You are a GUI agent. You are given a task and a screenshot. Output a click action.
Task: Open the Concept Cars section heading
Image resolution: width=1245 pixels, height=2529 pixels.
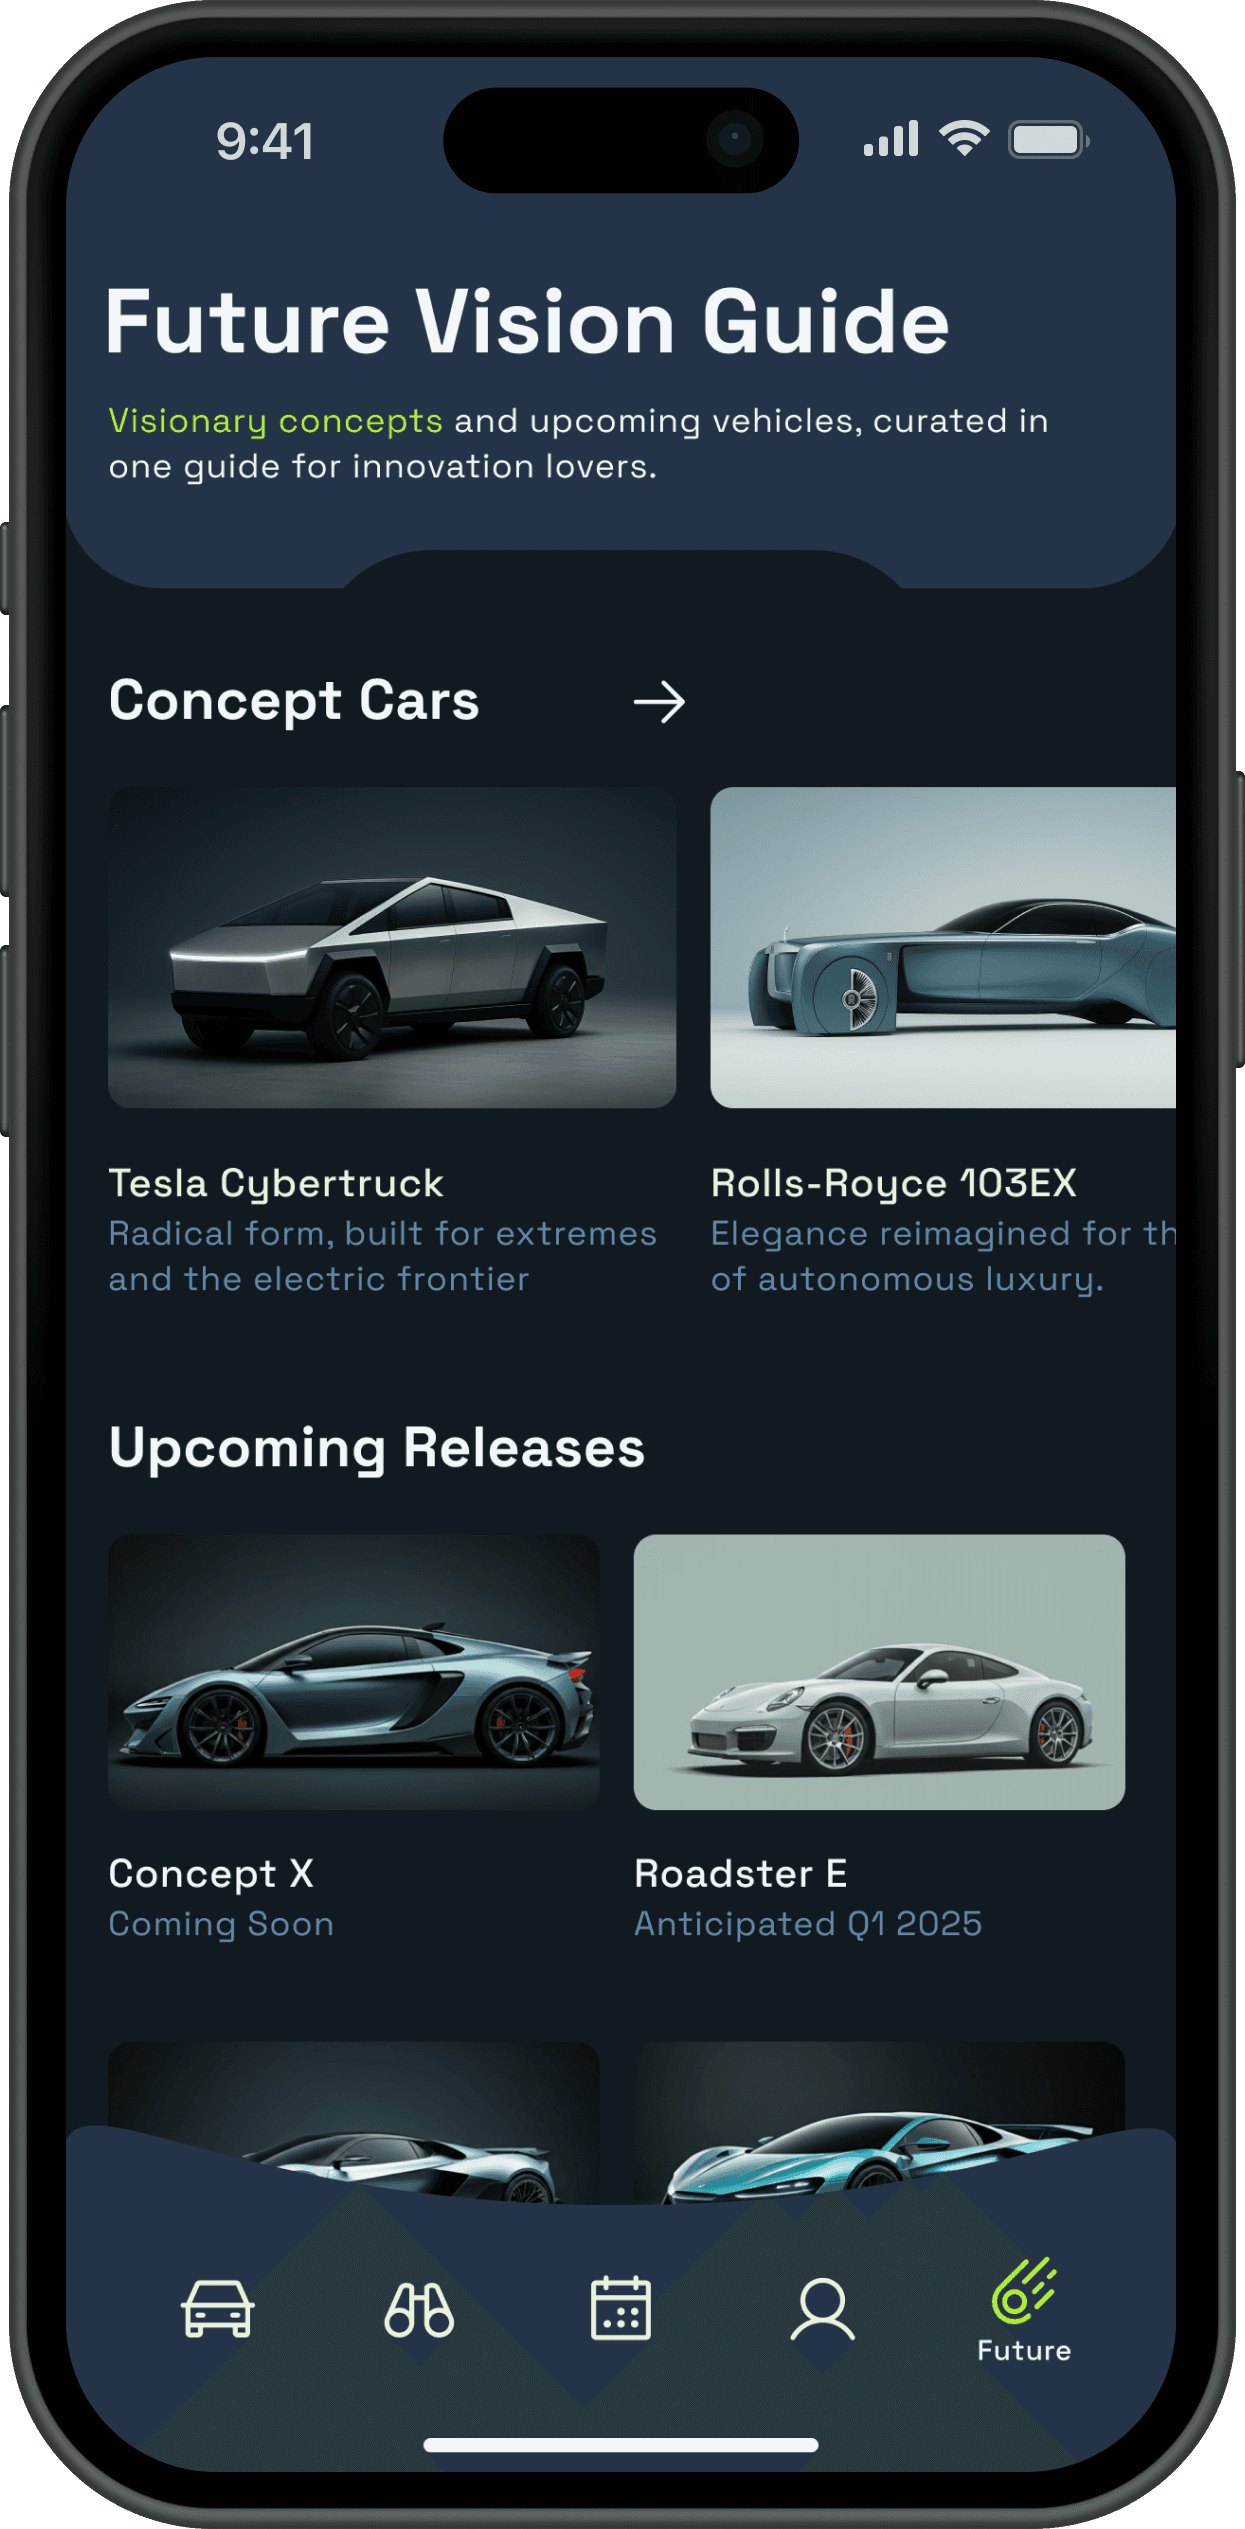pyautogui.click(x=294, y=701)
